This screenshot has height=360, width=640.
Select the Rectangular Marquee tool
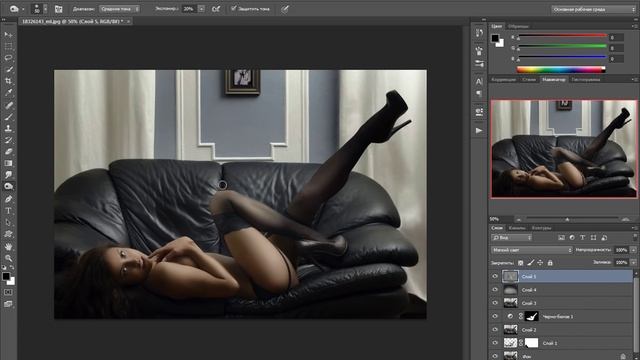[8, 47]
